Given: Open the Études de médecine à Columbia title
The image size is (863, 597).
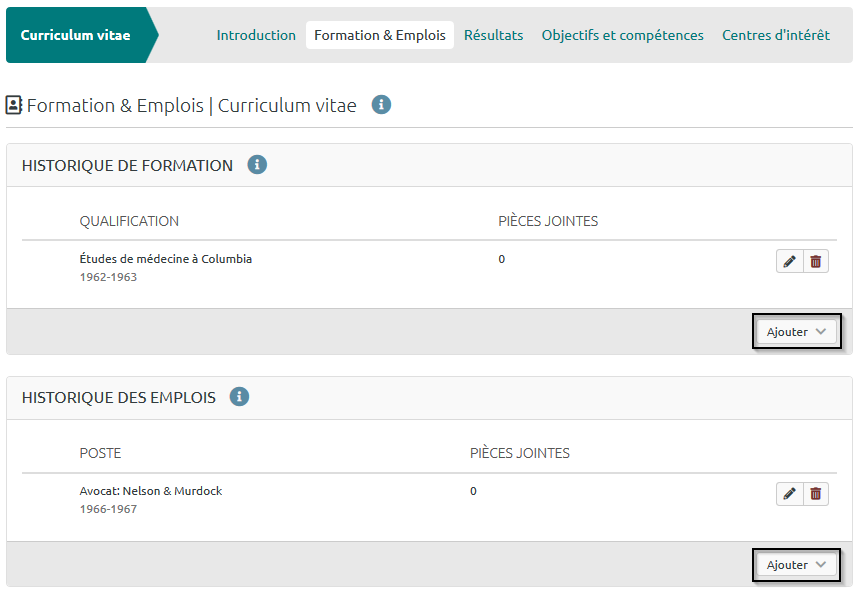Looking at the screenshot, I should 166,259.
